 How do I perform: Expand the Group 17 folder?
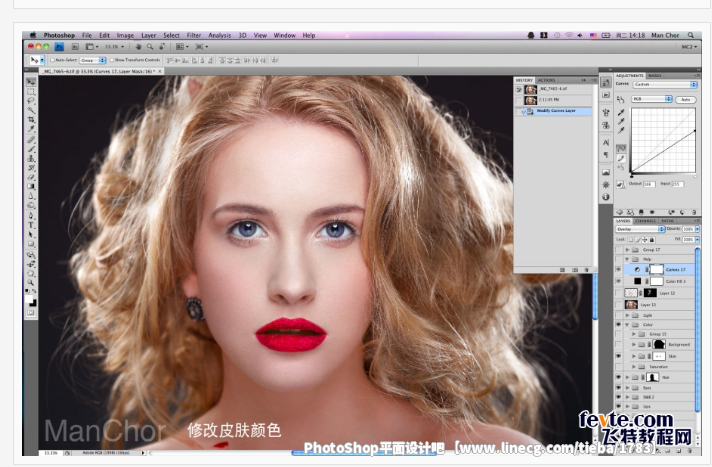pos(628,250)
